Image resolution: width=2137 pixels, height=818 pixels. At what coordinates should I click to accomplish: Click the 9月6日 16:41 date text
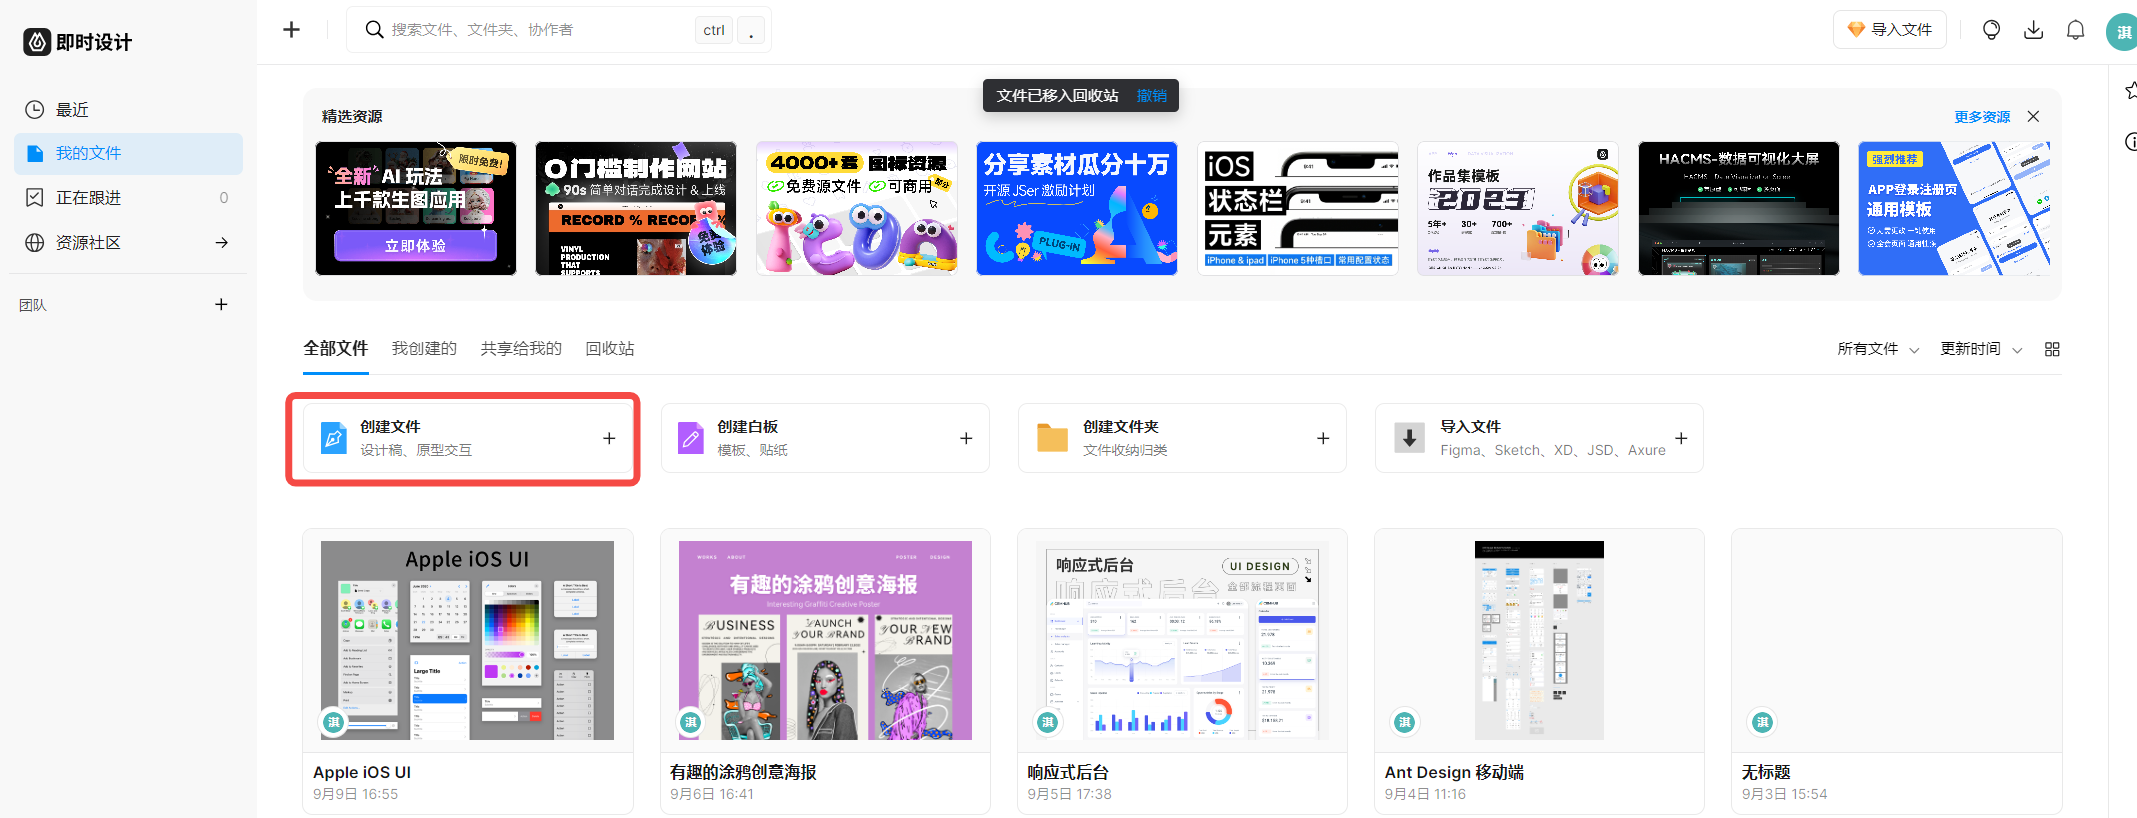[x=712, y=794]
